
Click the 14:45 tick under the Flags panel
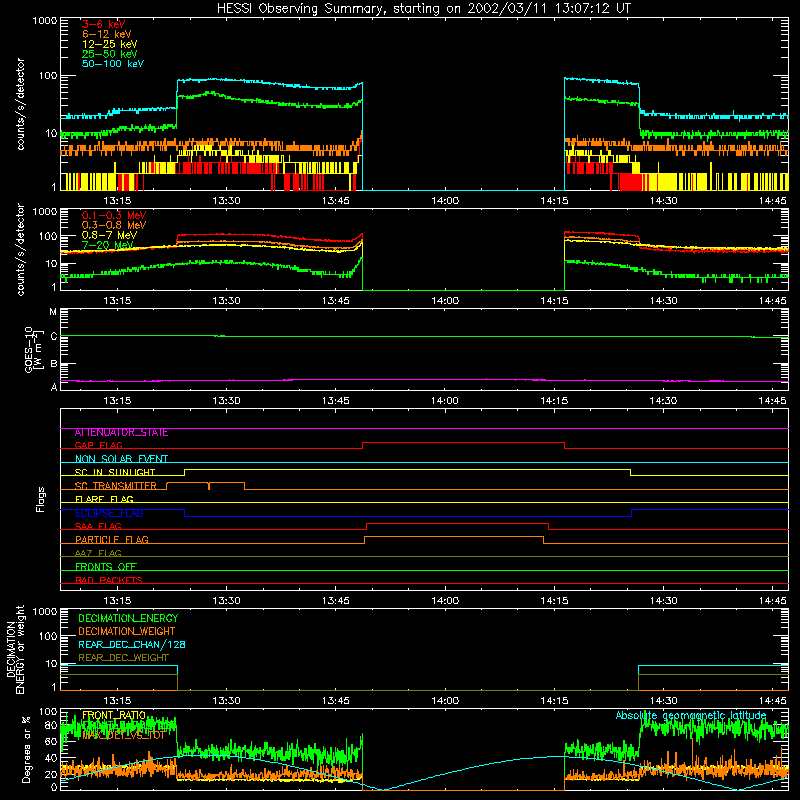[772, 601]
